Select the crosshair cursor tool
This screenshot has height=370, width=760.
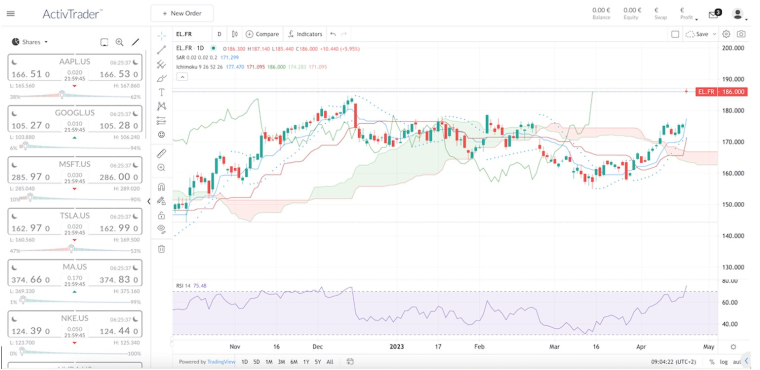coord(162,35)
